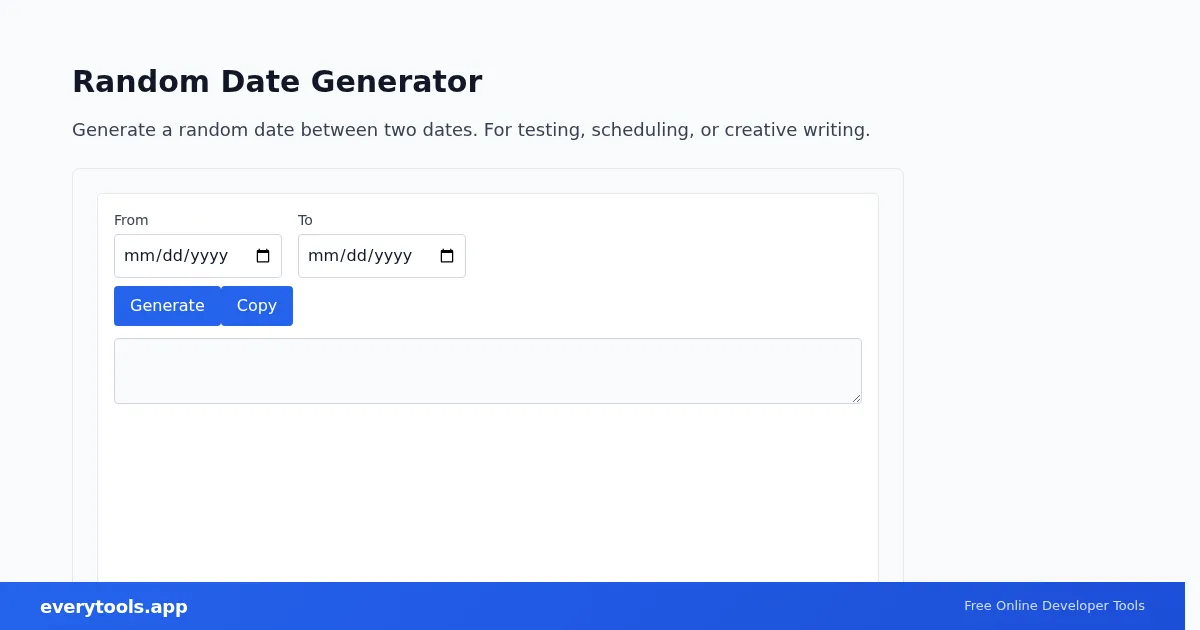This screenshot has width=1200, height=630.
Task: Open the To date calendar picker icon
Action: [x=447, y=256]
